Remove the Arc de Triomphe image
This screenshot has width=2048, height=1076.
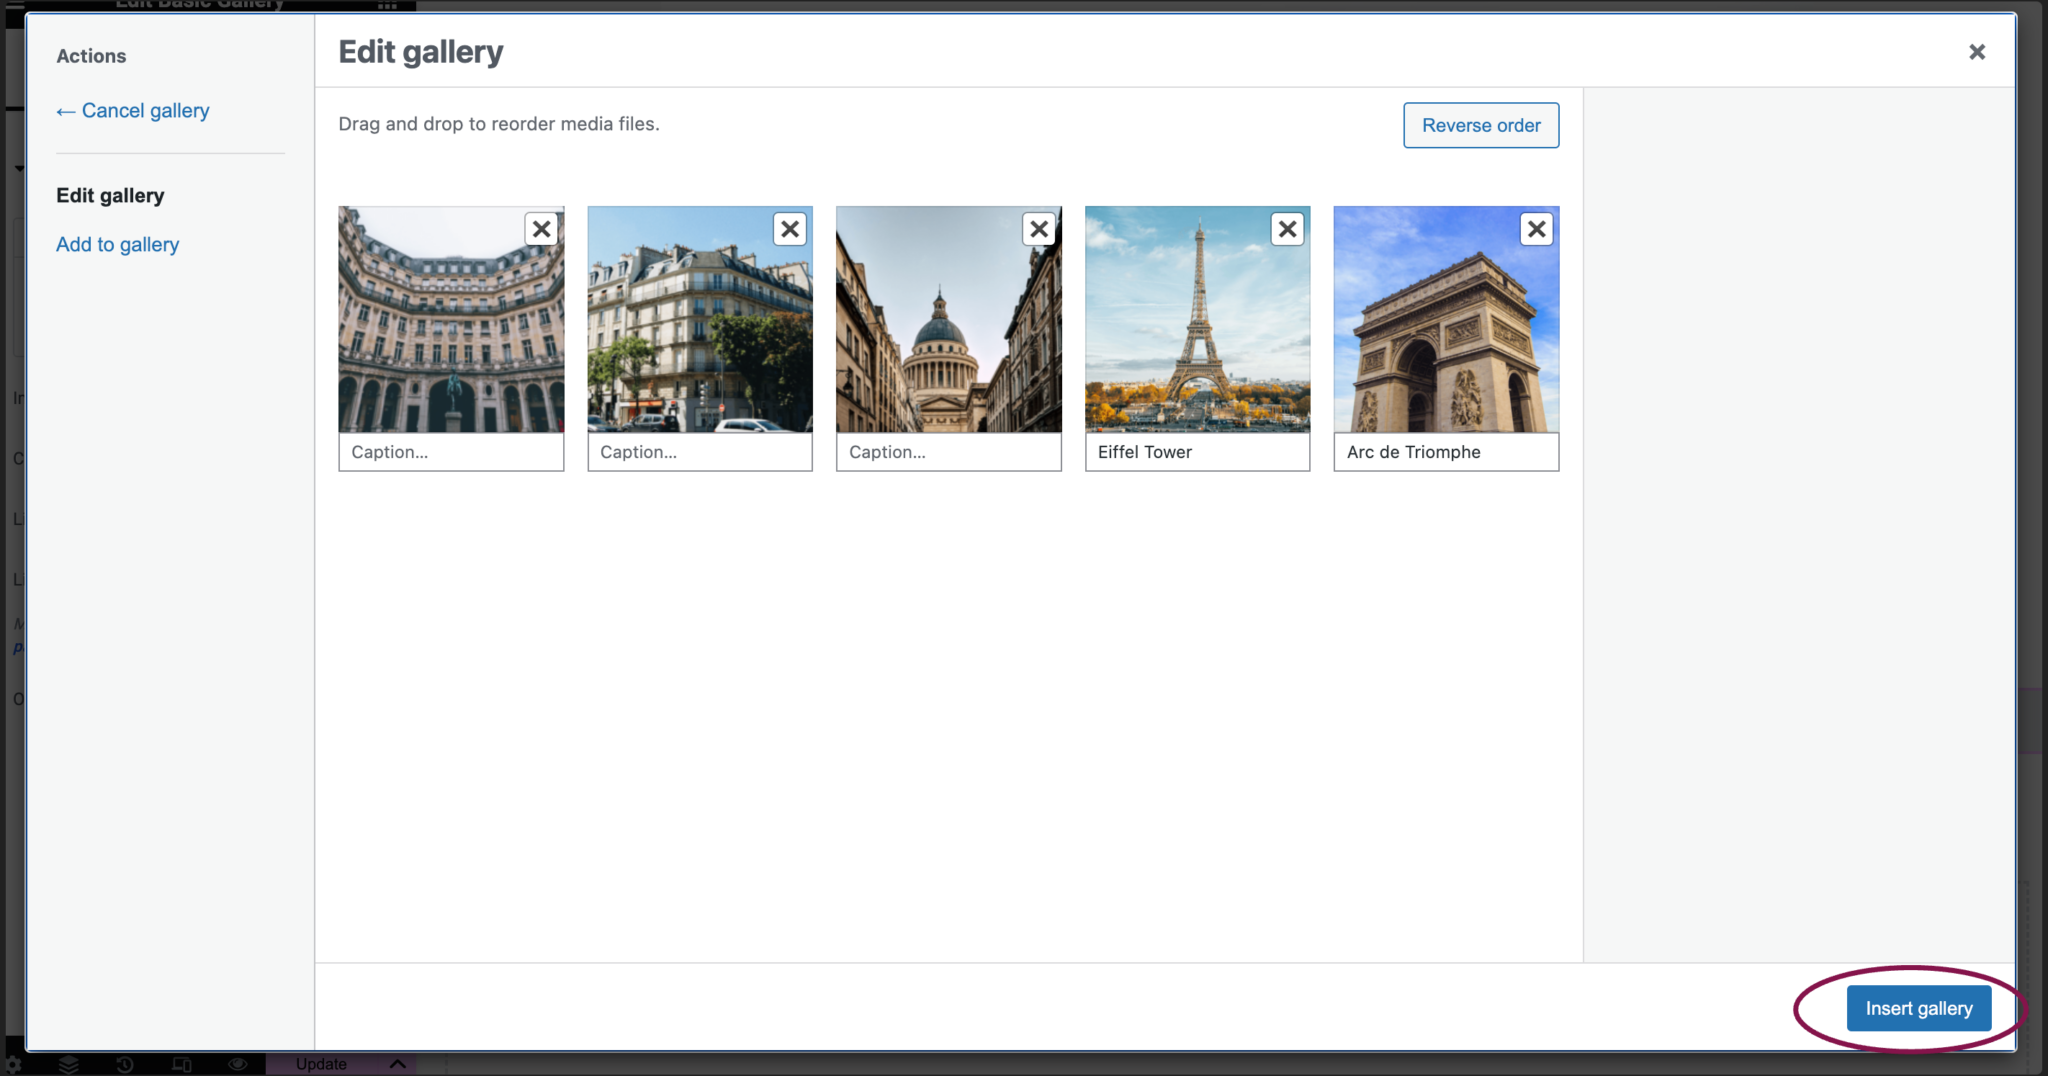coord(1536,229)
